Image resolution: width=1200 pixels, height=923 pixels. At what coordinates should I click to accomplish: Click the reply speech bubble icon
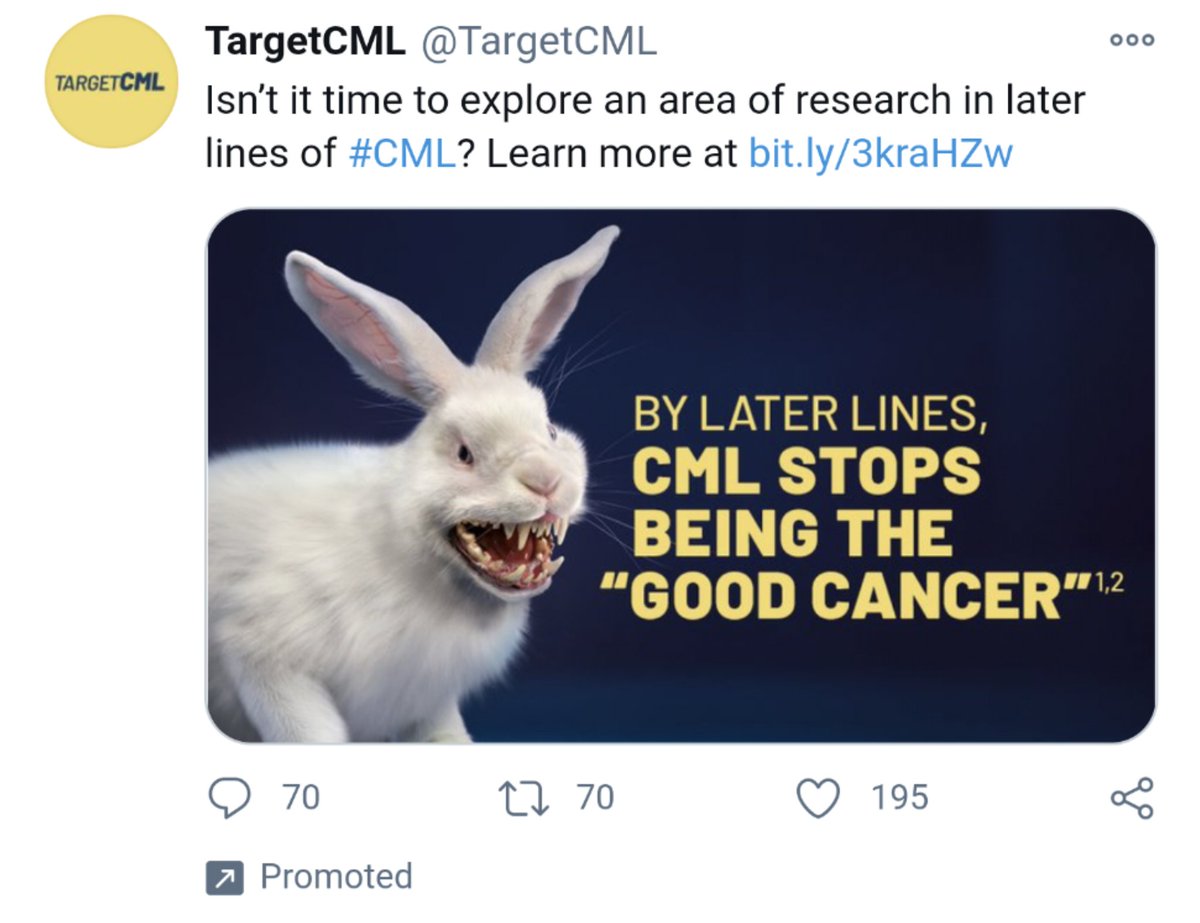coord(229,798)
